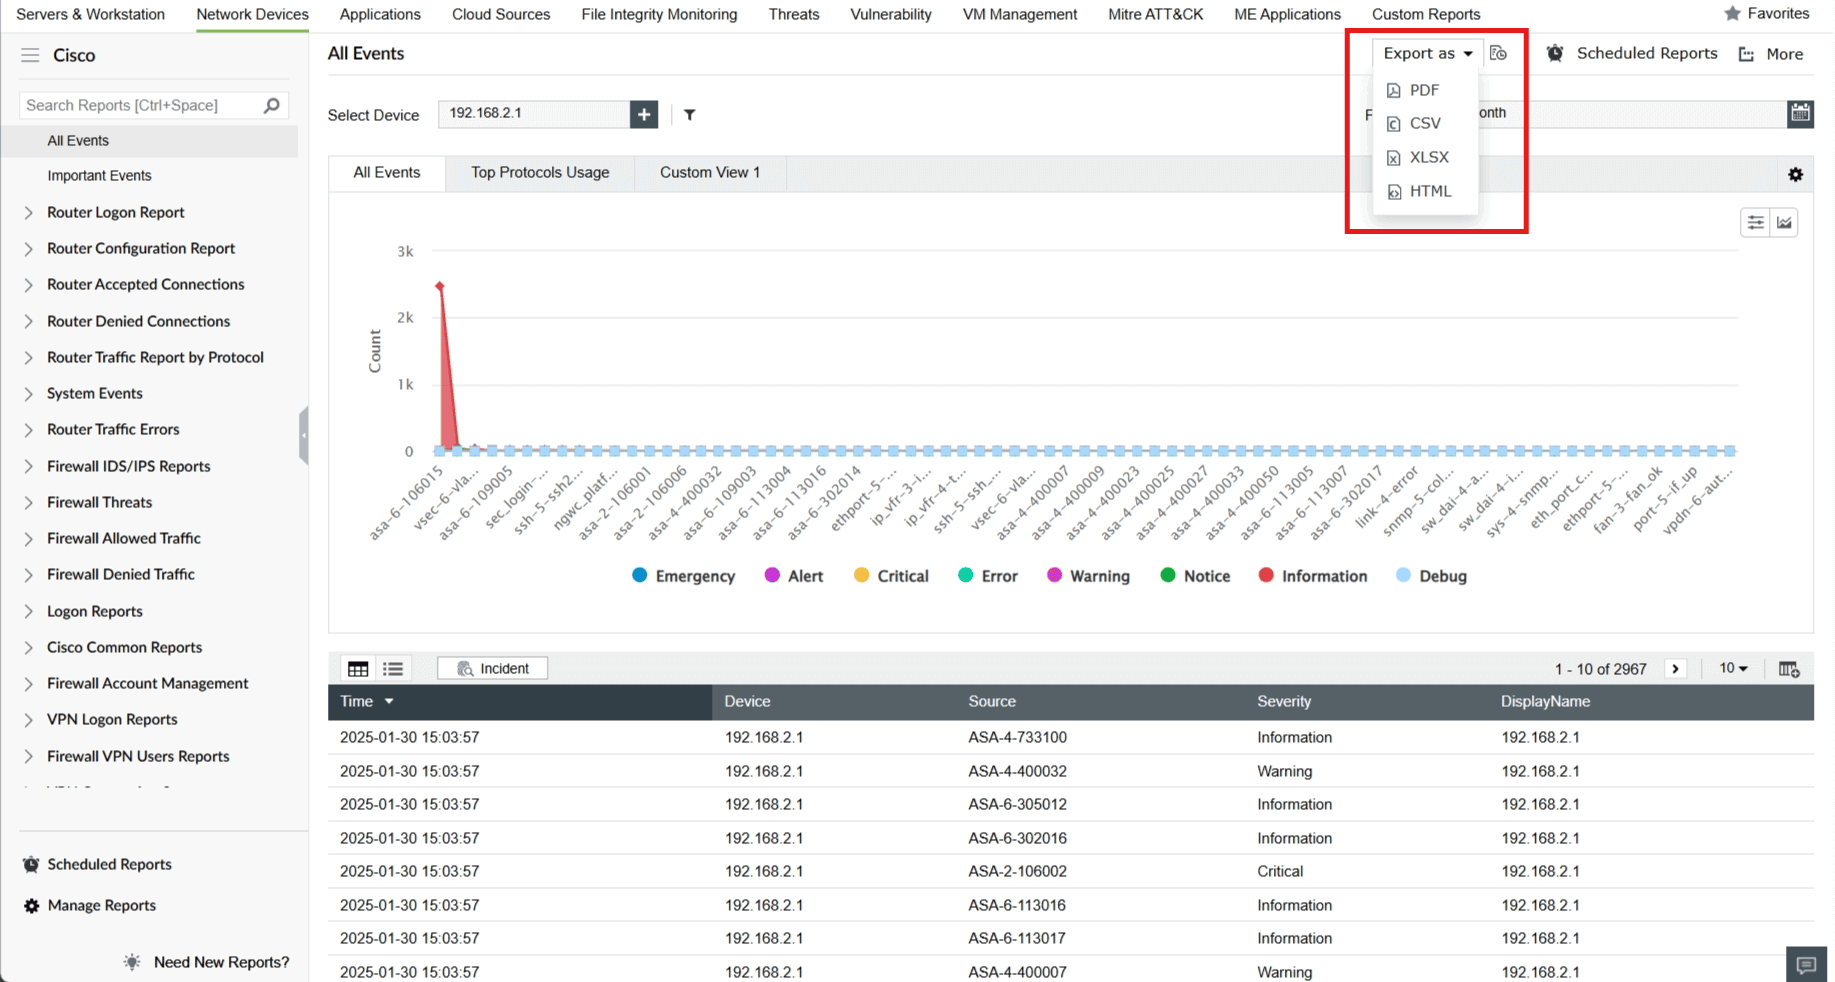Click the green plus to add another device
The image size is (1835, 982).
click(644, 114)
